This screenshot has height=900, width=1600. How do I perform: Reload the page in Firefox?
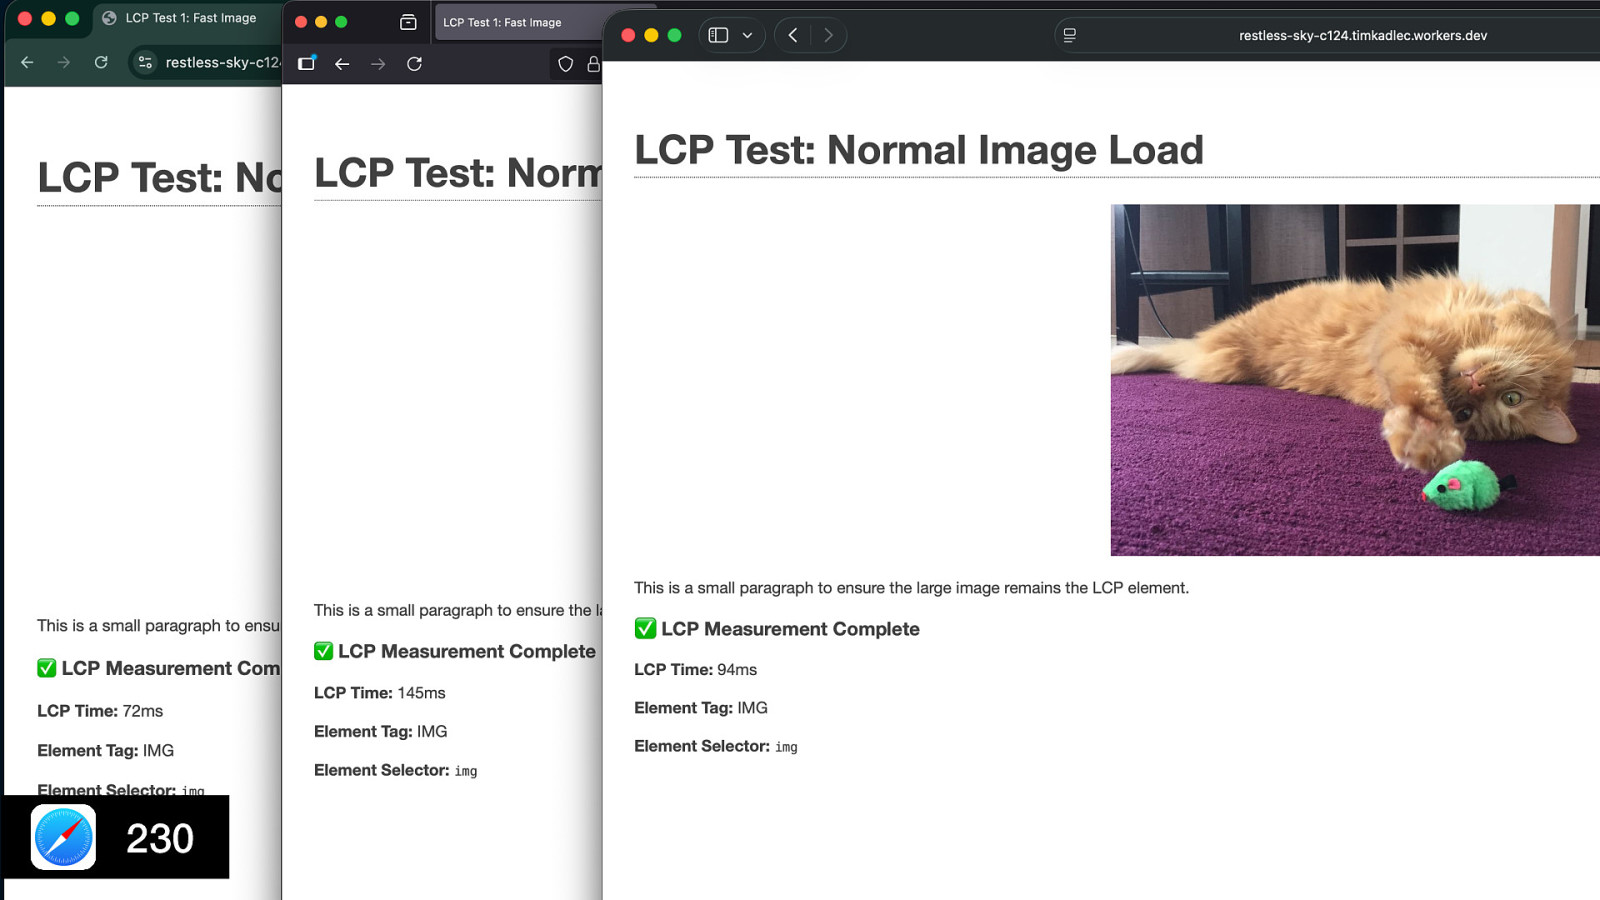[414, 64]
